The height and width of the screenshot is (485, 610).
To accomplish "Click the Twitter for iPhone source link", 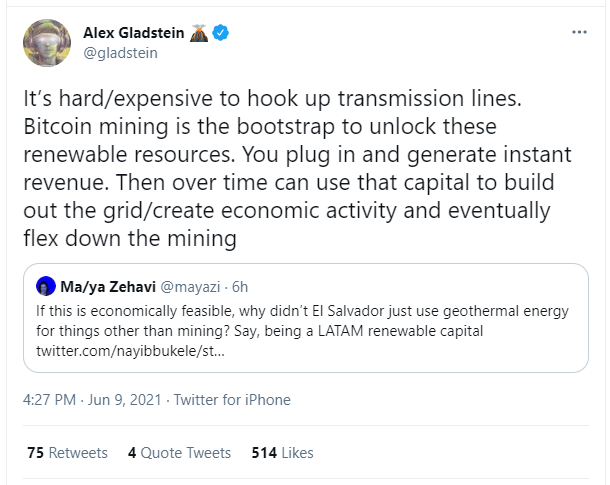I will pyautogui.click(x=232, y=400).
